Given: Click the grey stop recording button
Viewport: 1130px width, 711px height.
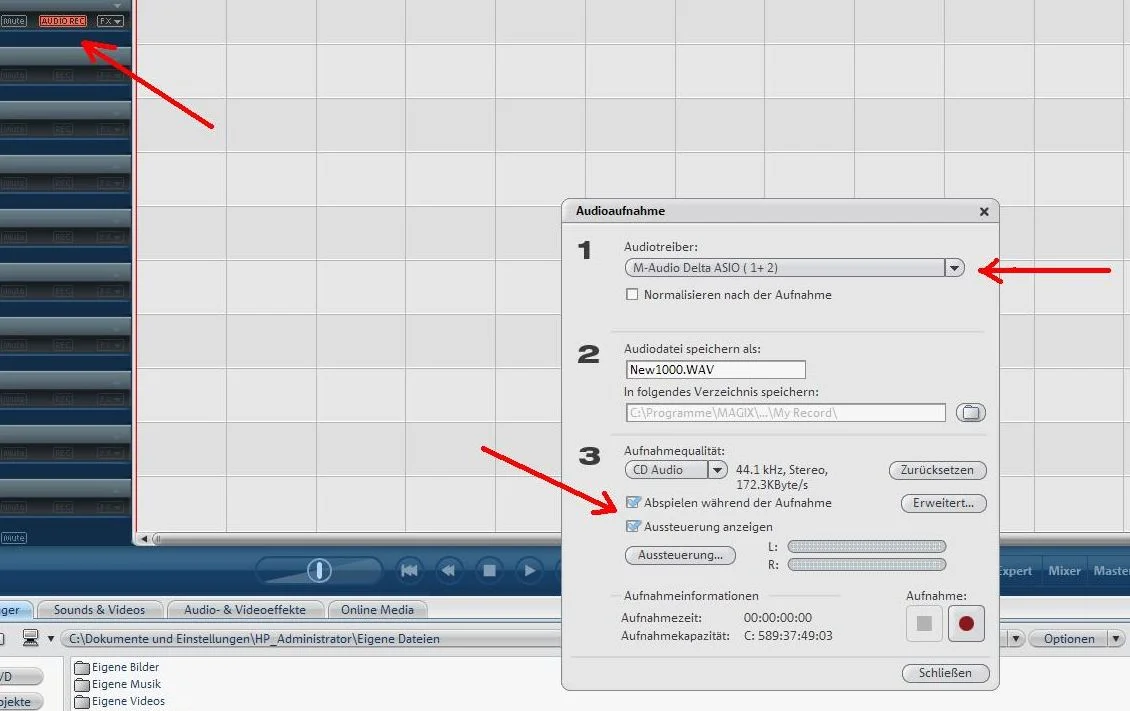Looking at the screenshot, I should pos(924,623).
